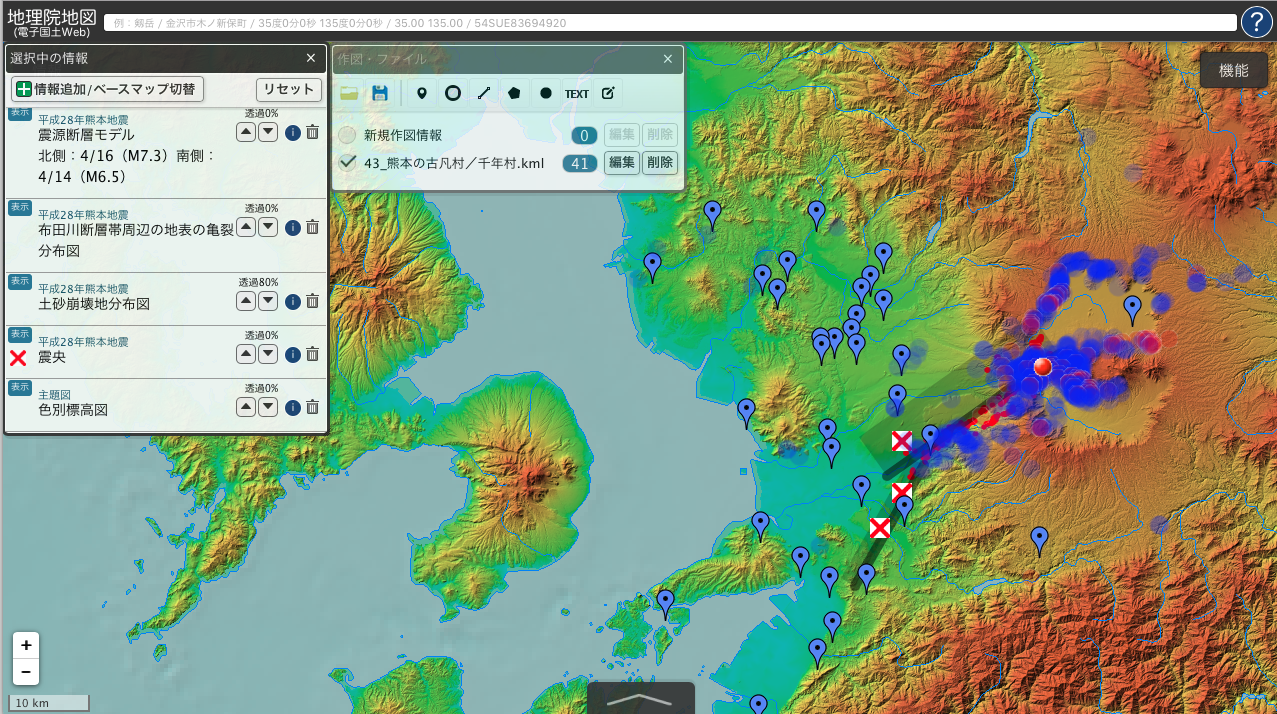
Task: Toggle 表示 for 色別標高図 layer
Action: (20, 388)
